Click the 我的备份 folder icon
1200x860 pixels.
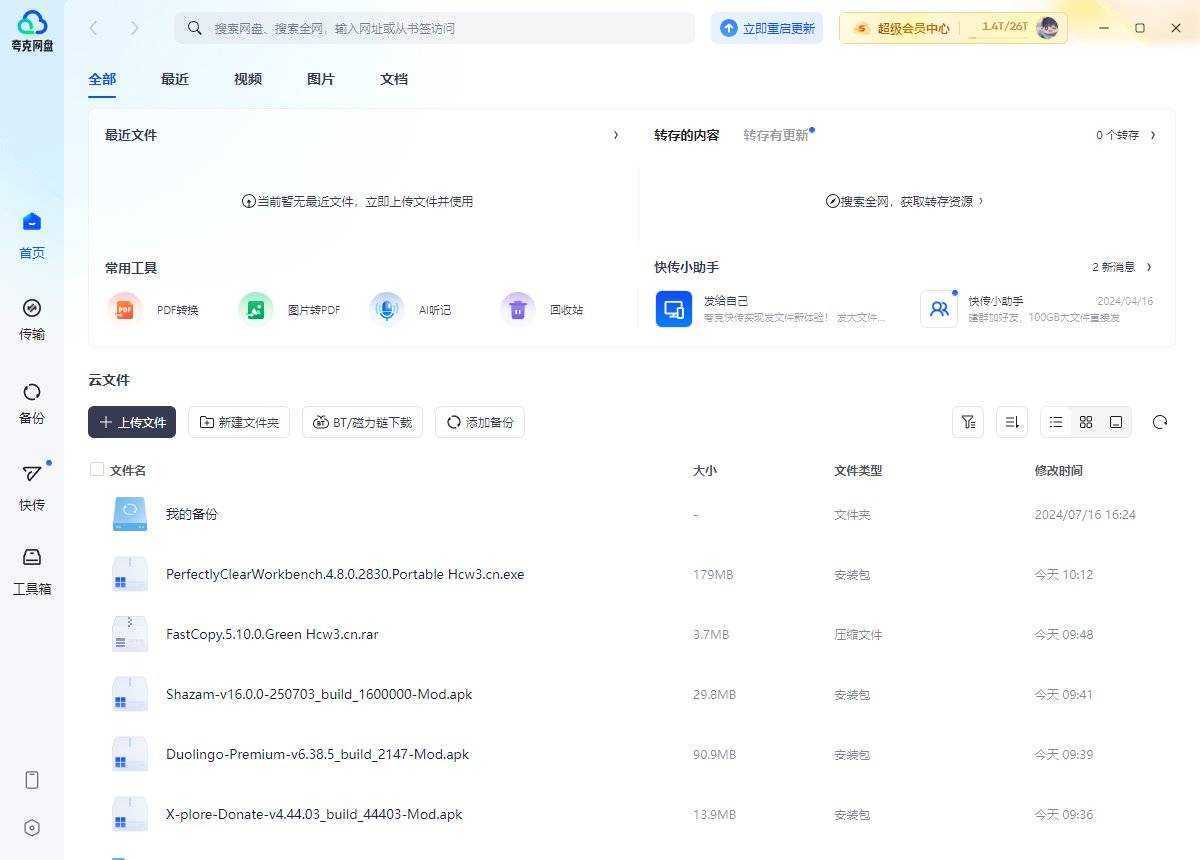pyautogui.click(x=130, y=514)
